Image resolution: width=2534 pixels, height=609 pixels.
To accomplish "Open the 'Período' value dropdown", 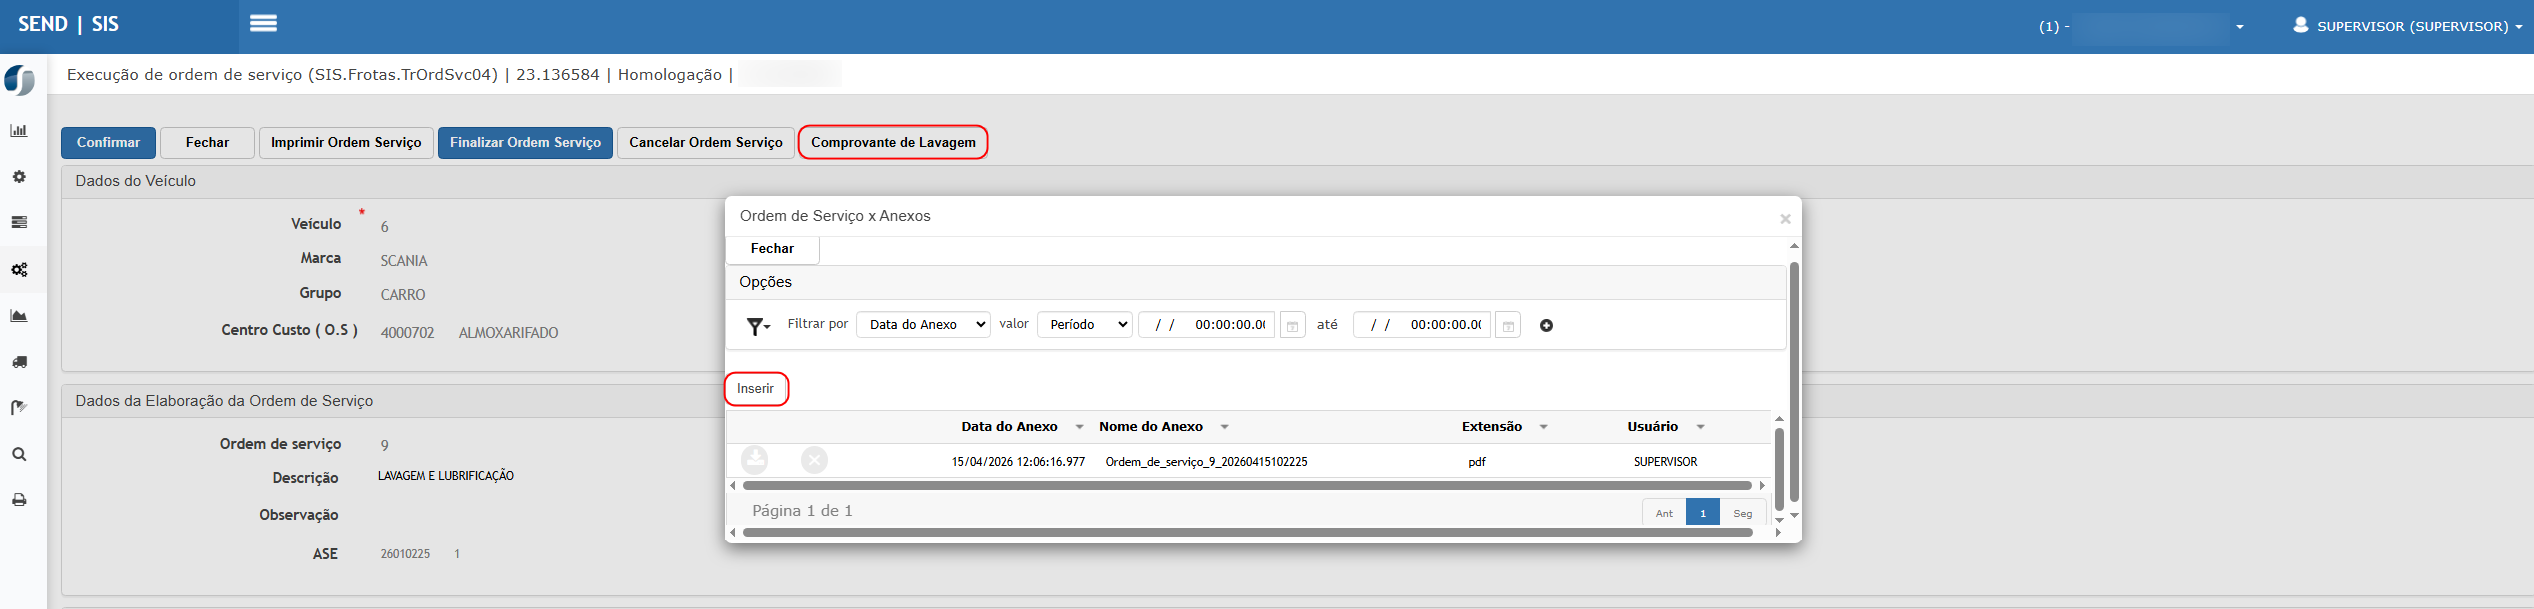I will (1085, 325).
